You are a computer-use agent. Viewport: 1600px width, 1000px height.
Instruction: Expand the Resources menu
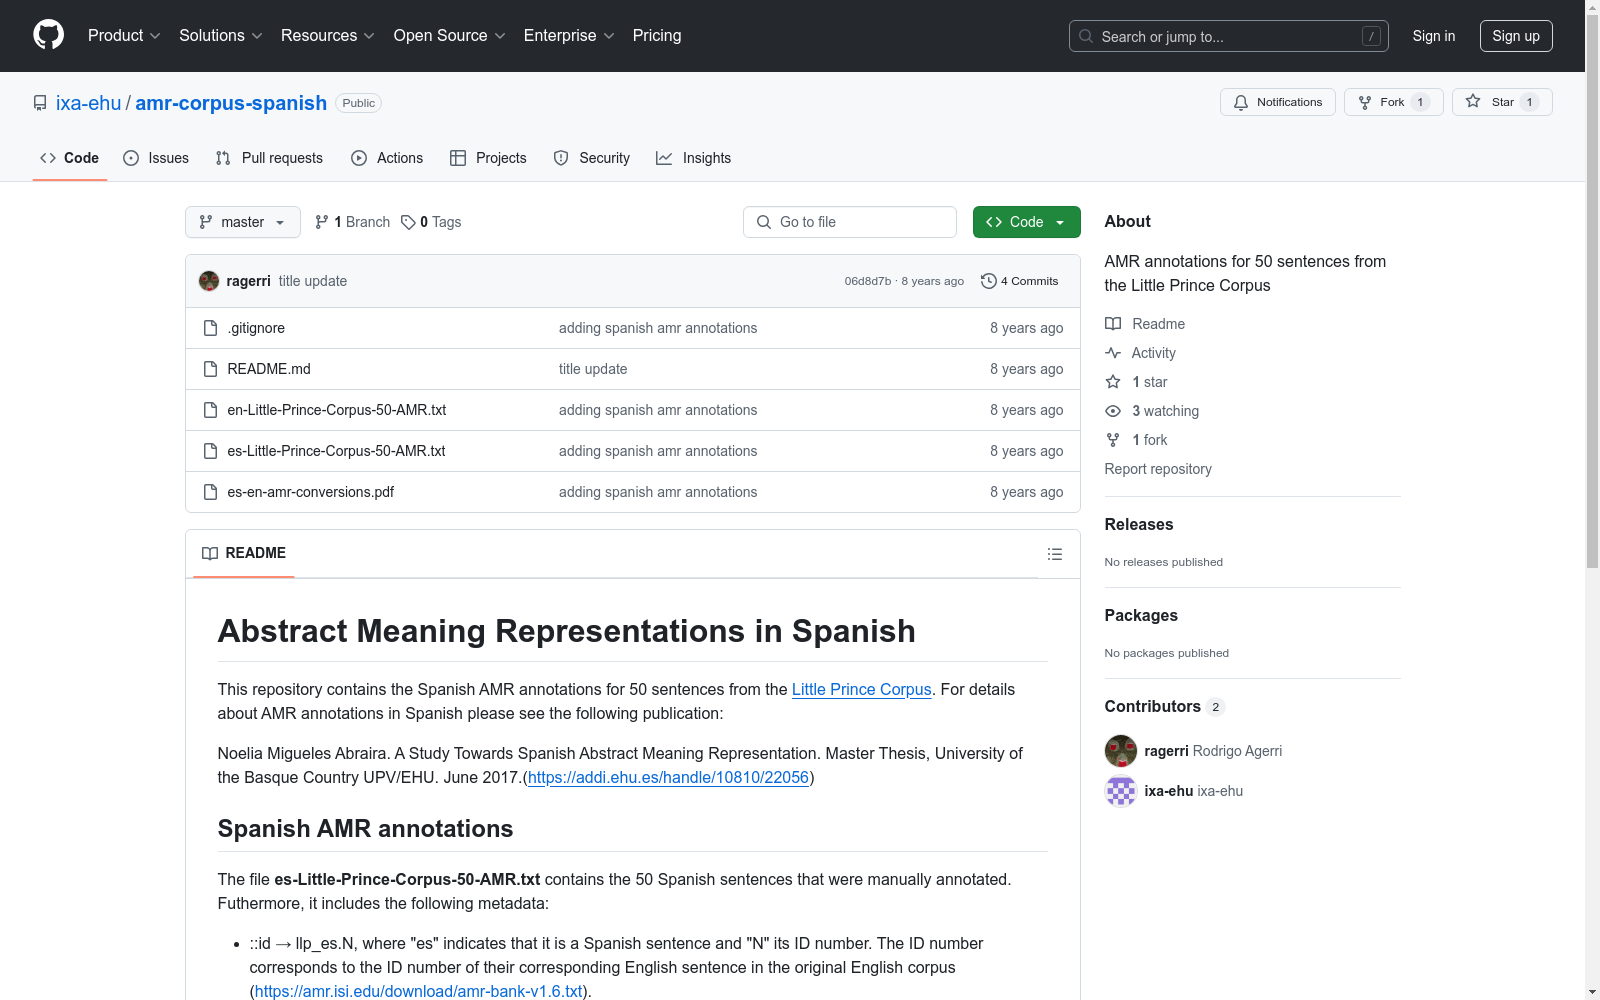[328, 36]
